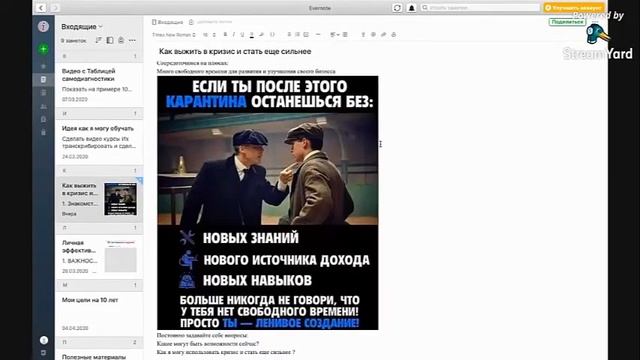This screenshot has width=640, height=360.
Task: Click the Личная эффектив note thumbnail
Action: (120, 256)
